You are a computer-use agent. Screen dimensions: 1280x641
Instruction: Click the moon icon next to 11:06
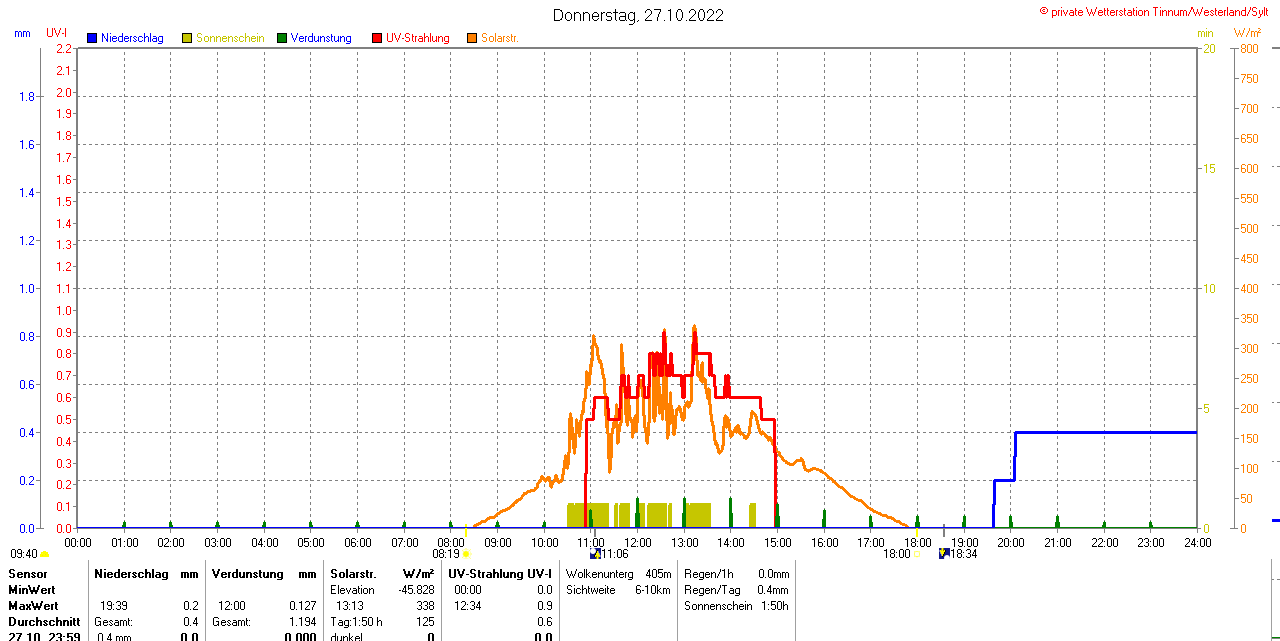(595, 554)
